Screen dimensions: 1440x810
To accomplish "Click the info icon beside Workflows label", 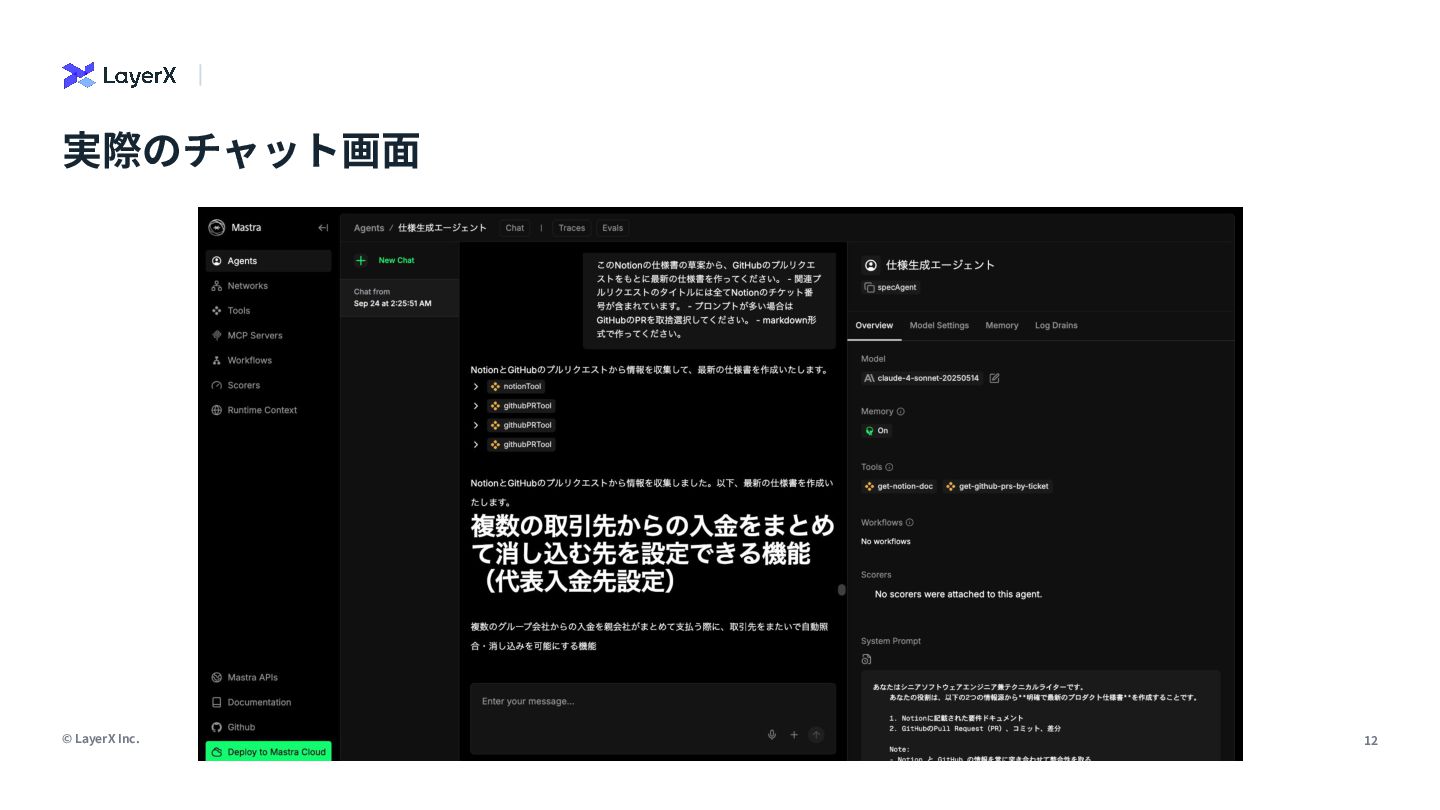I will [909, 523].
